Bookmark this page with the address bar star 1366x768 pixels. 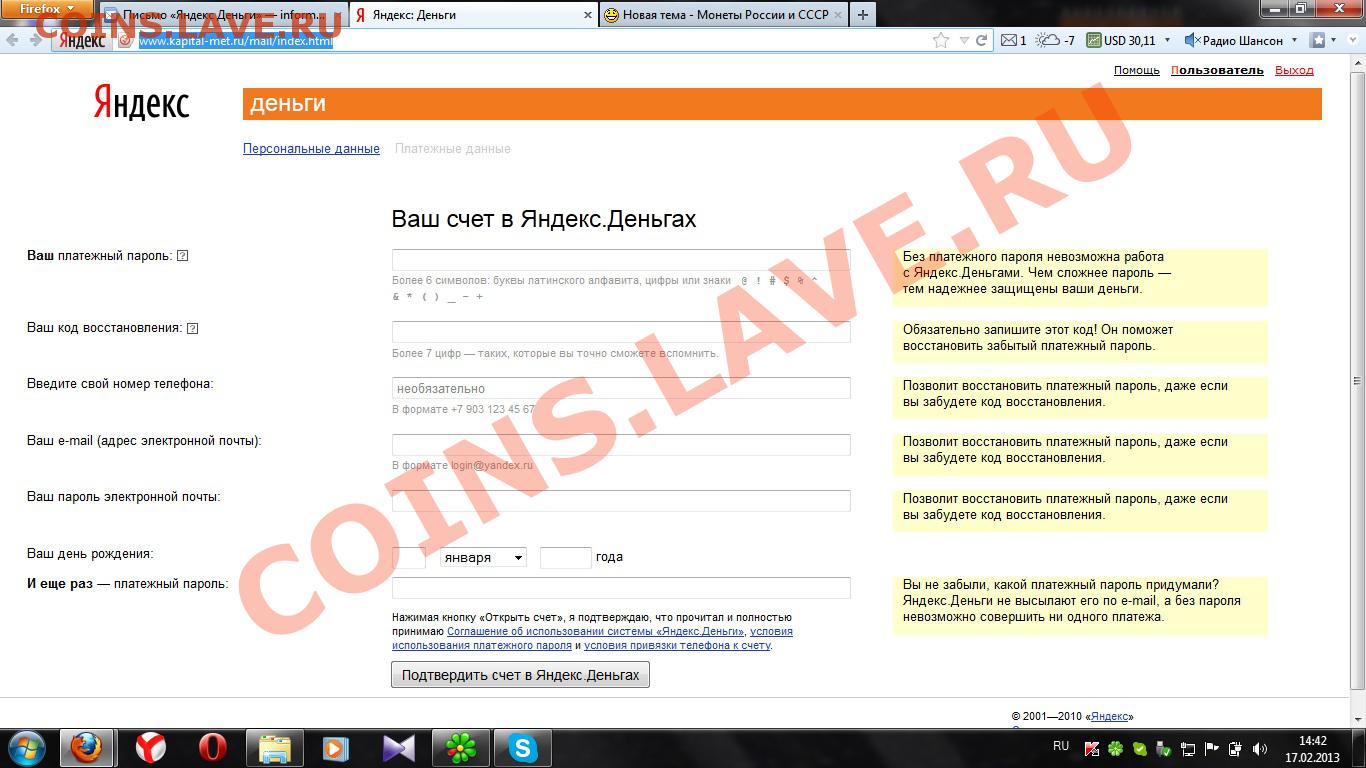pos(941,41)
